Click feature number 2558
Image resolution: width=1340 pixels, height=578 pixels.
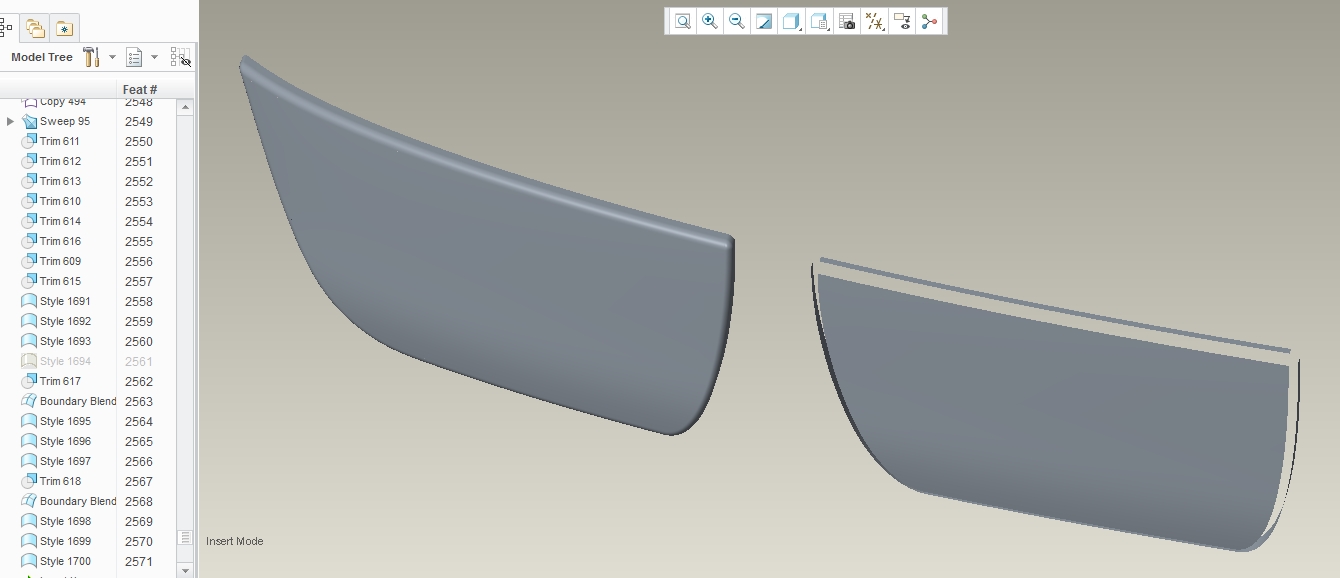pyautogui.click(x=139, y=301)
